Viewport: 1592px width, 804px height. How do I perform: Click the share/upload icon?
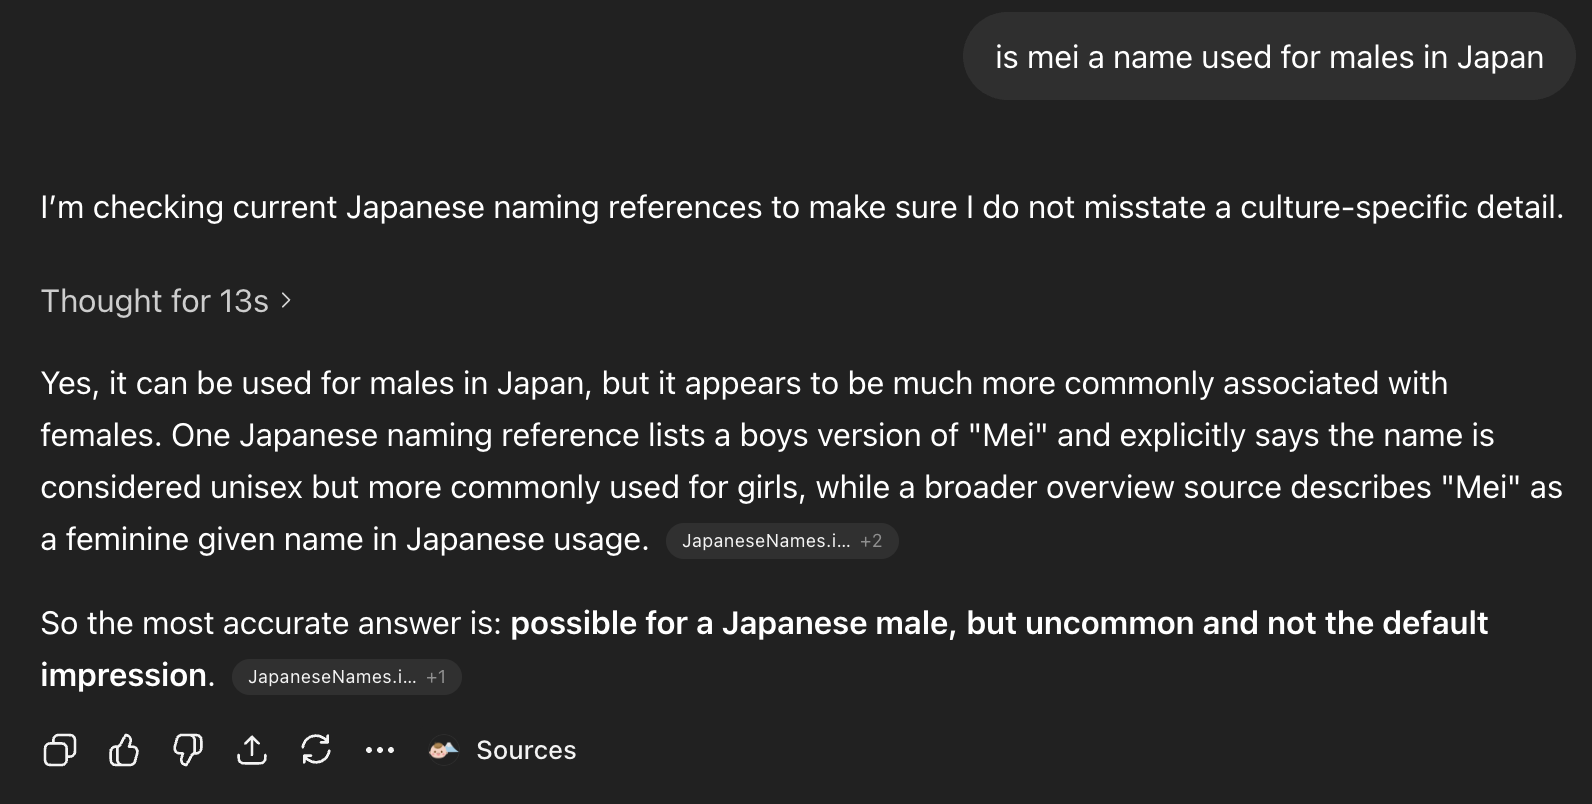(x=252, y=750)
